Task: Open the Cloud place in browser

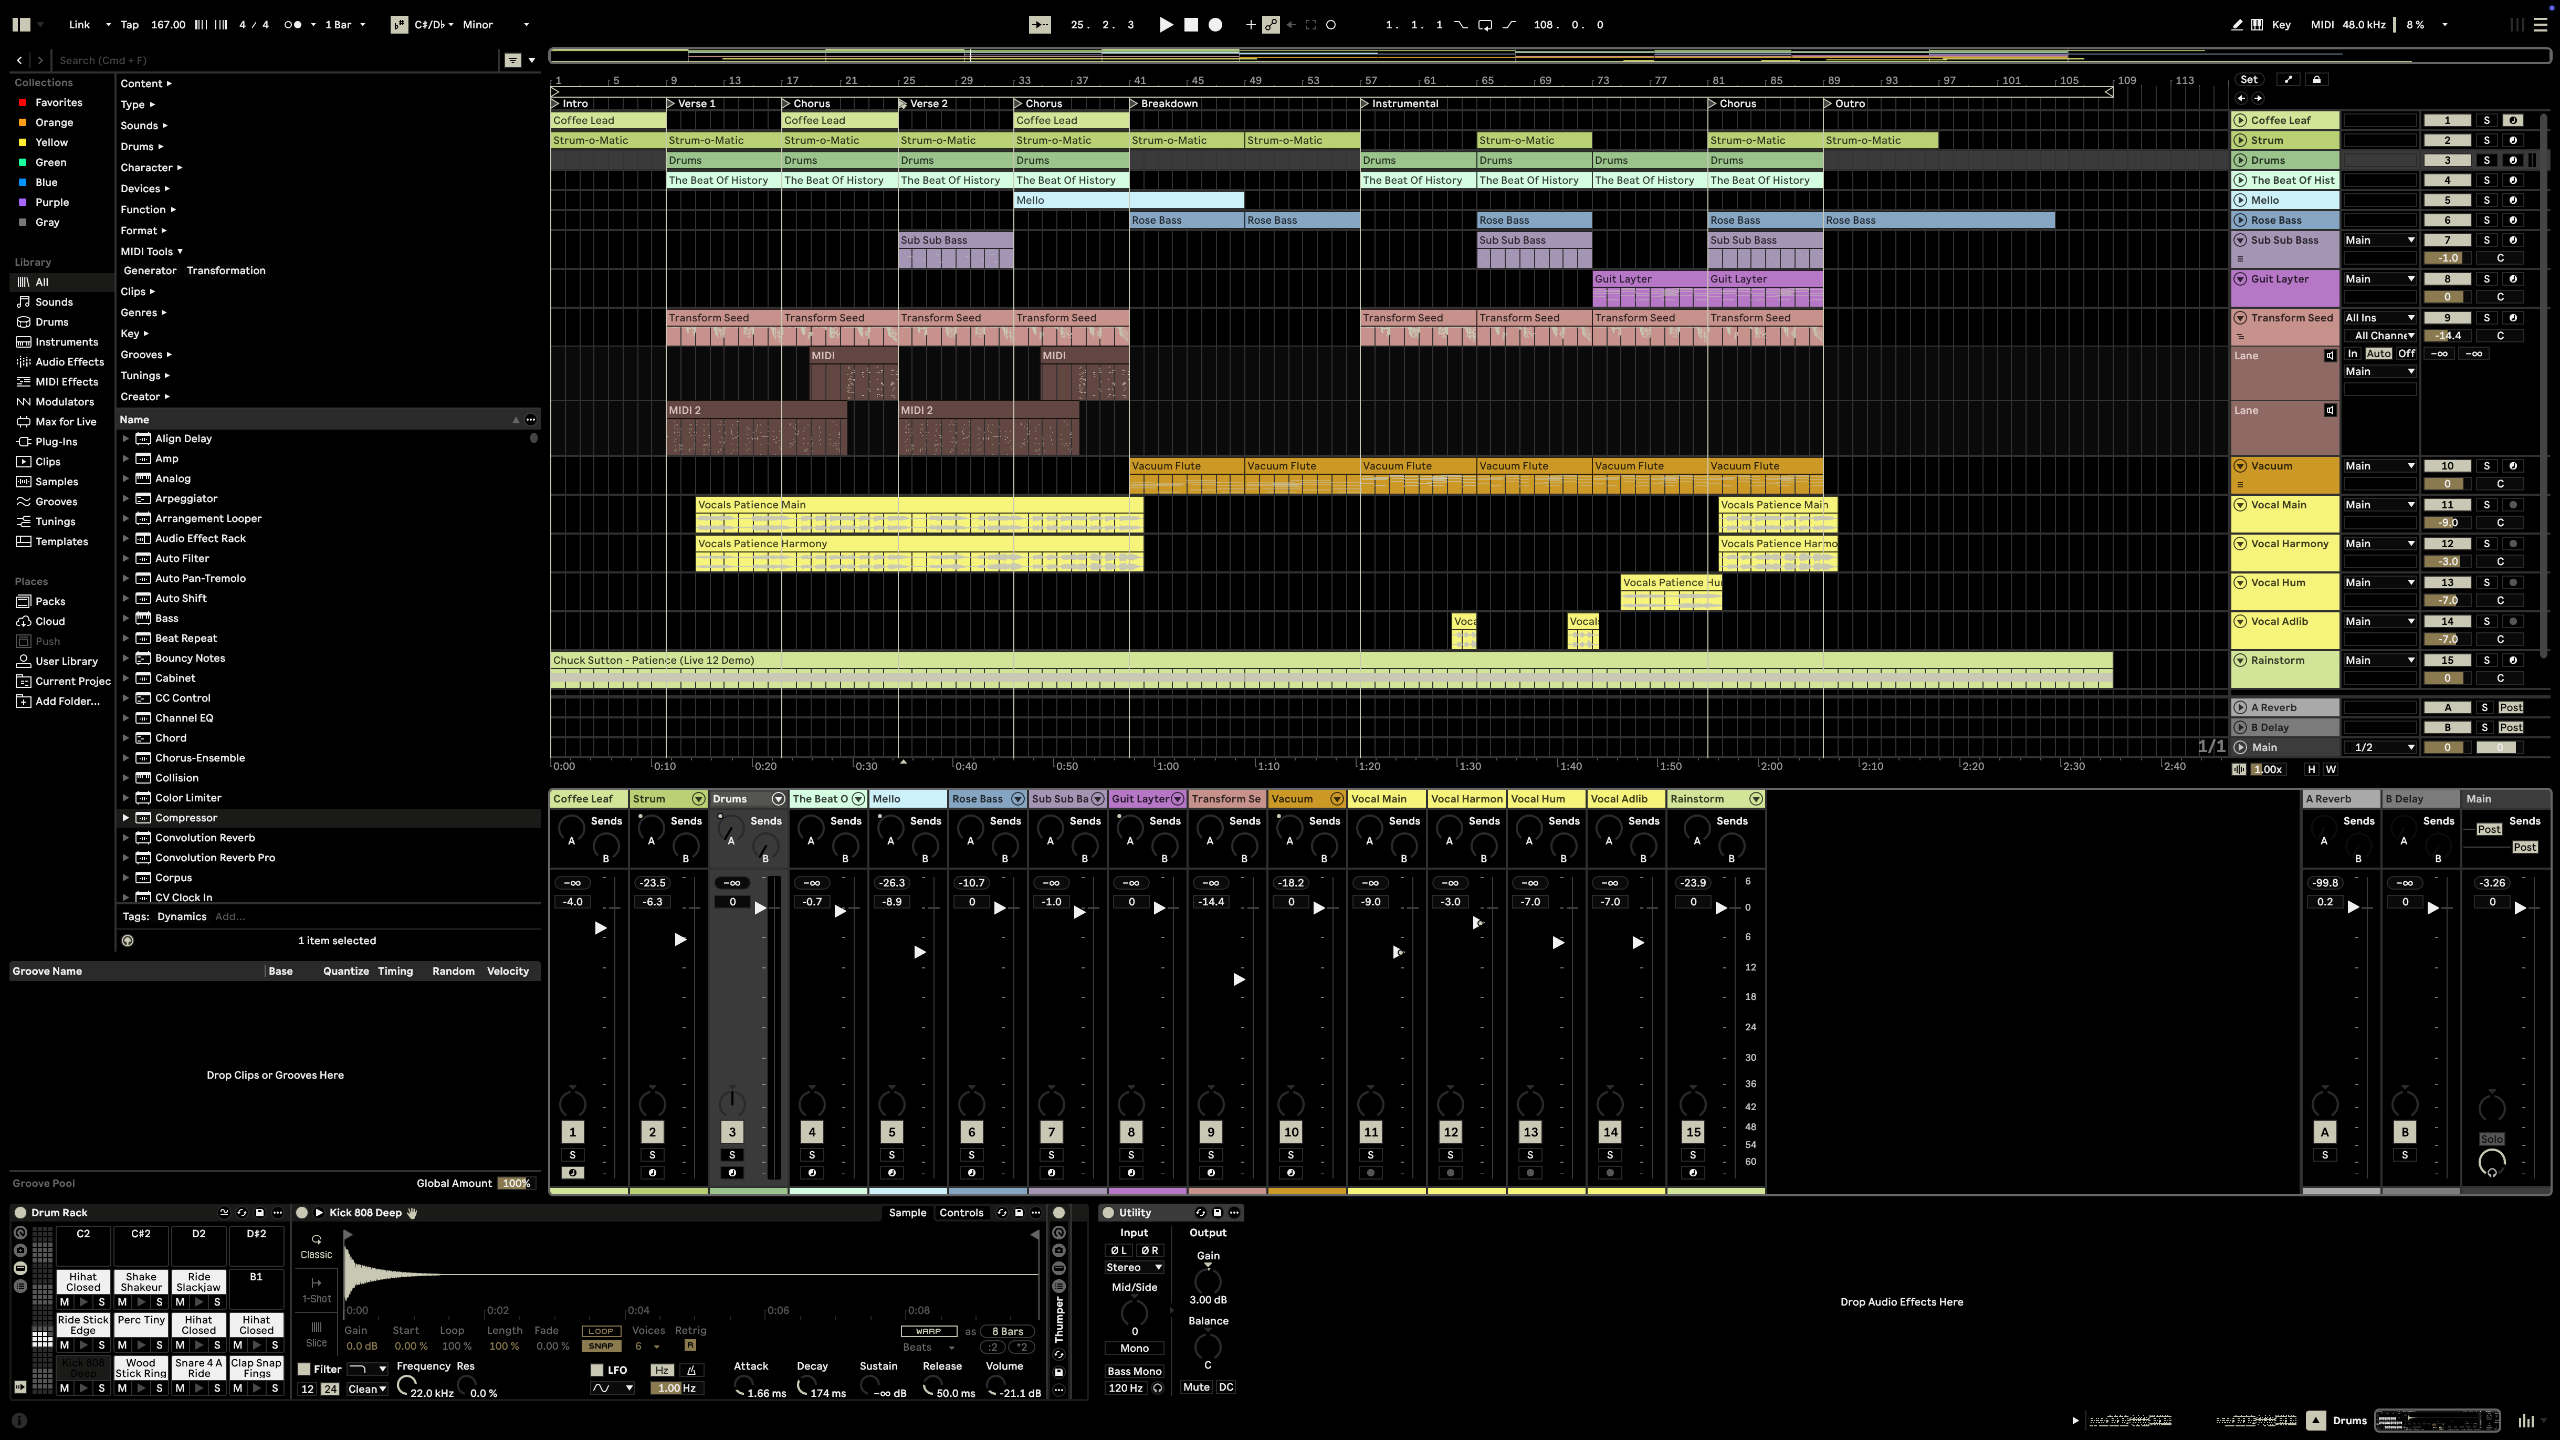Action: pos(50,621)
